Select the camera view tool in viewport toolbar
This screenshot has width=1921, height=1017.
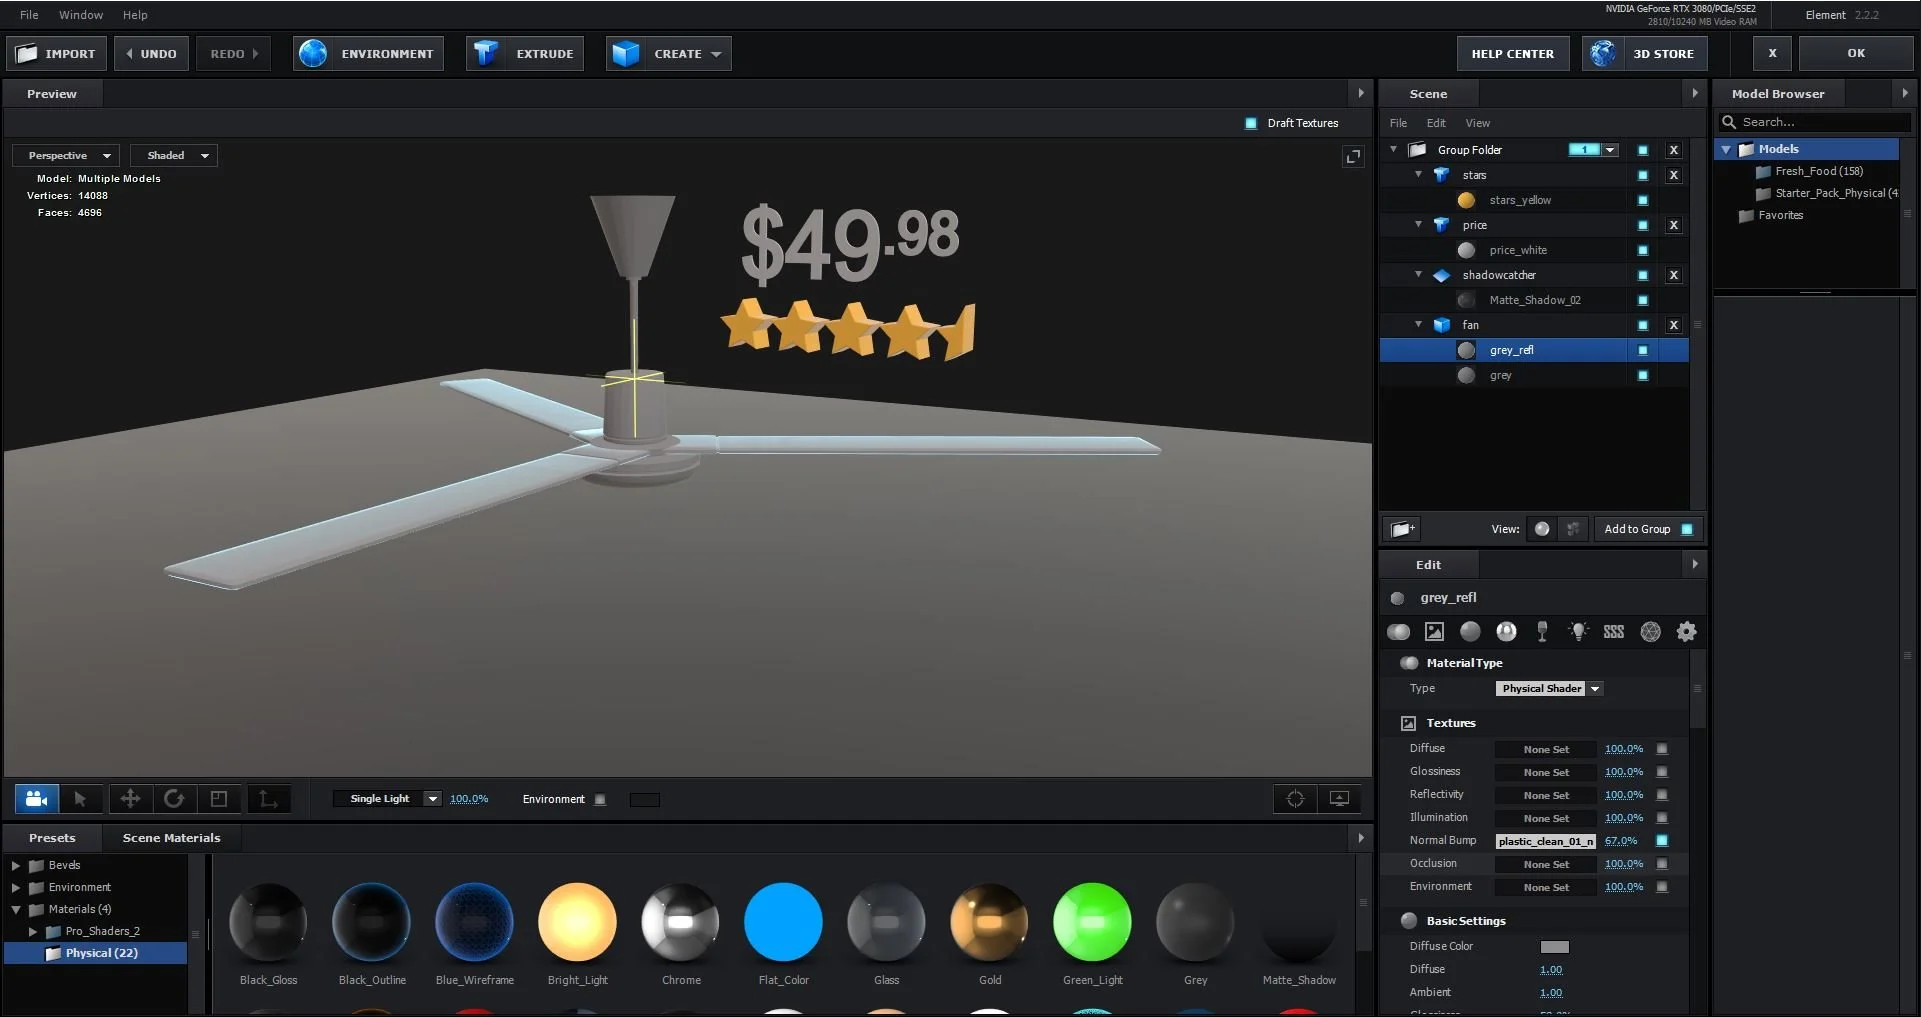coord(37,798)
